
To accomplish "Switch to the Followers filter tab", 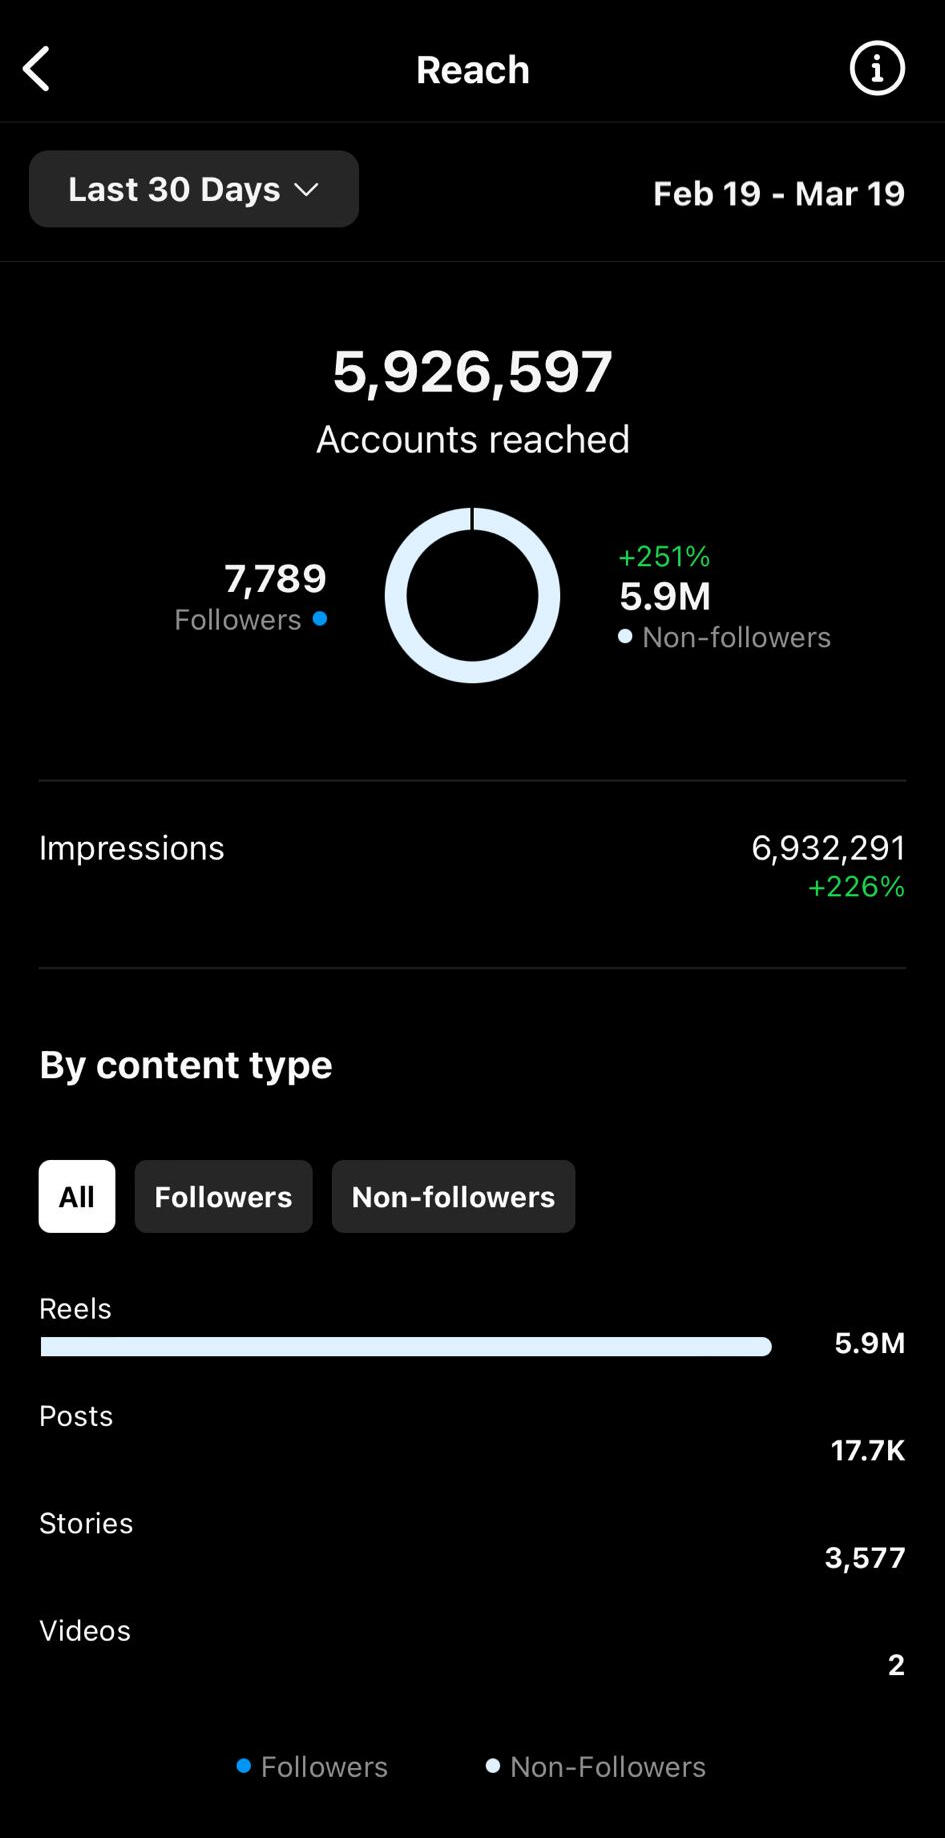I will click(223, 1196).
